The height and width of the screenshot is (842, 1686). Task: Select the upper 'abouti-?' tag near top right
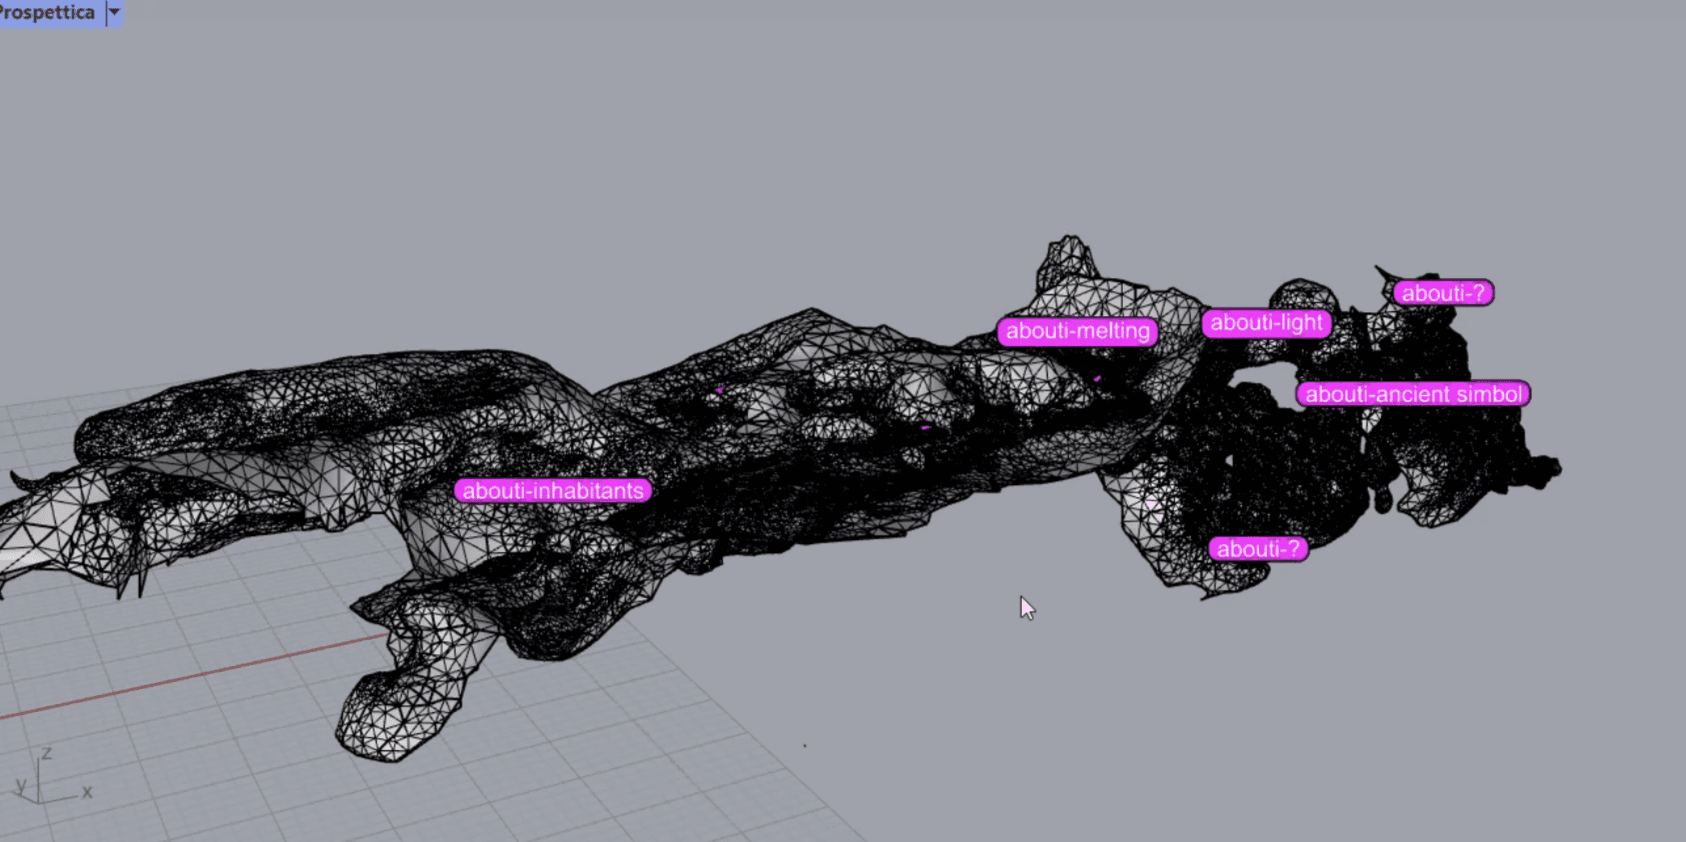(1443, 293)
